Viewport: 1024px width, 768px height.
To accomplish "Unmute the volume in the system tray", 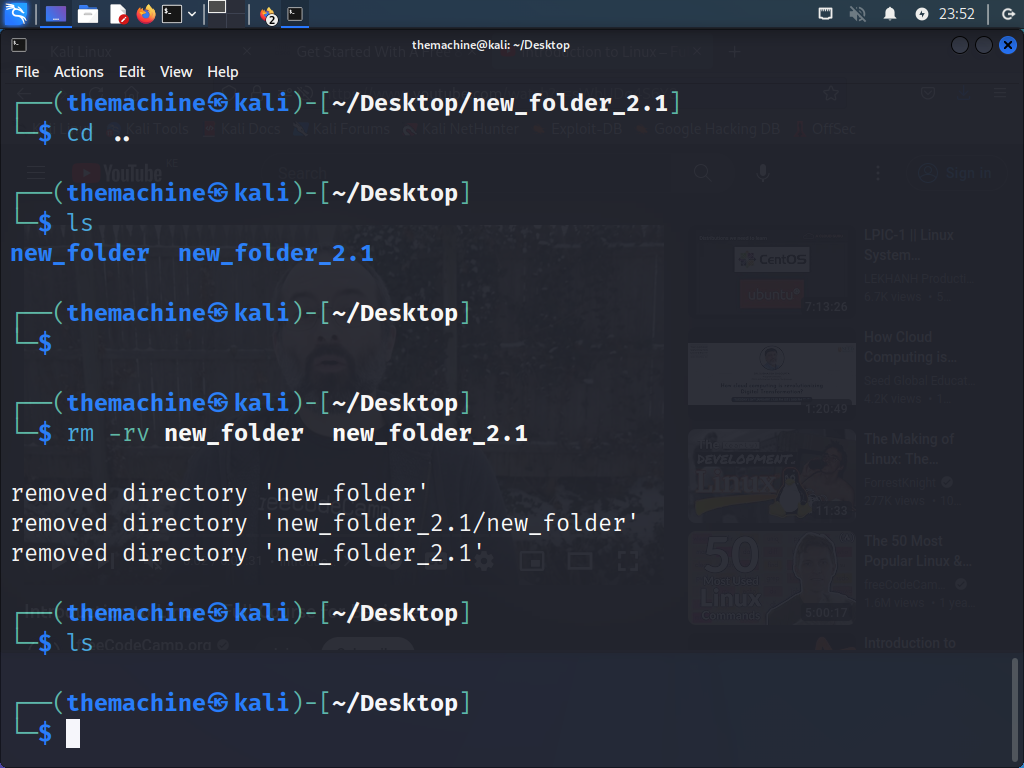I will tap(857, 14).
